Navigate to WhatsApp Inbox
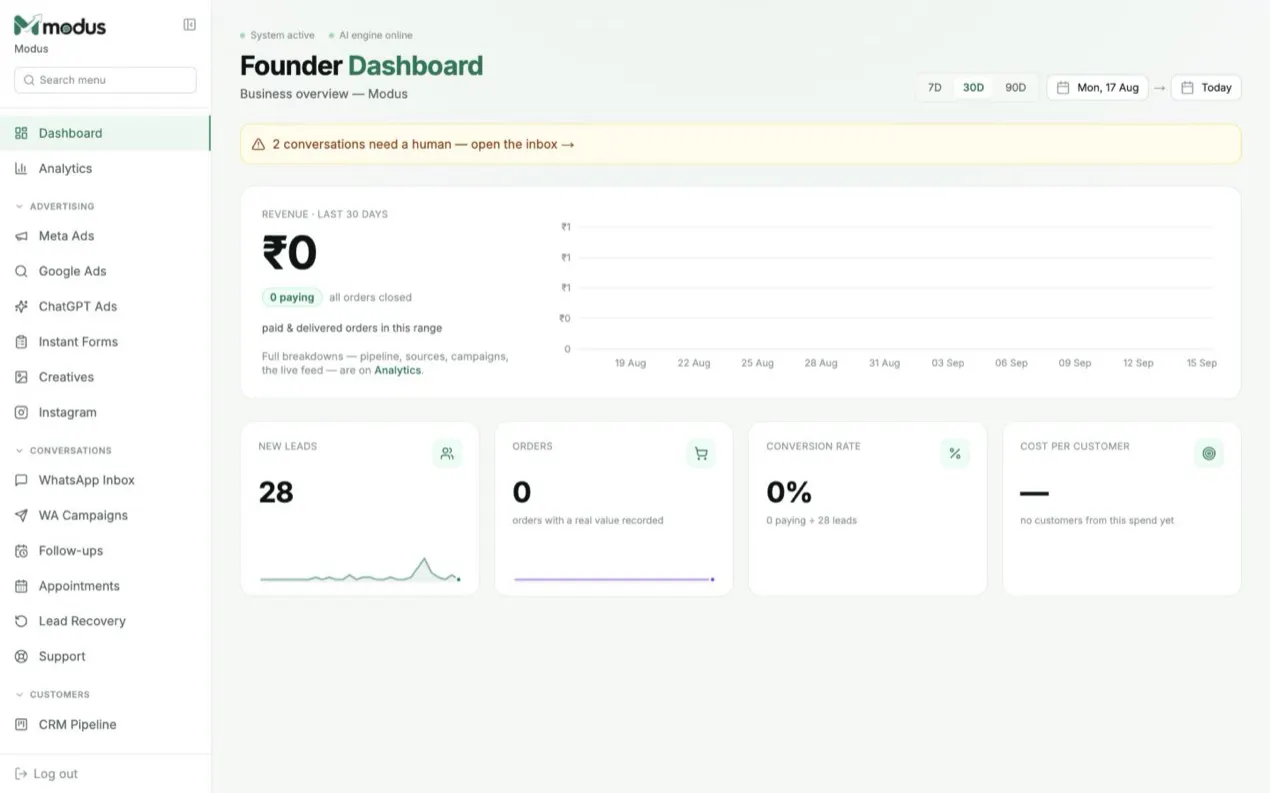The image size is (1270, 793). click(105, 480)
